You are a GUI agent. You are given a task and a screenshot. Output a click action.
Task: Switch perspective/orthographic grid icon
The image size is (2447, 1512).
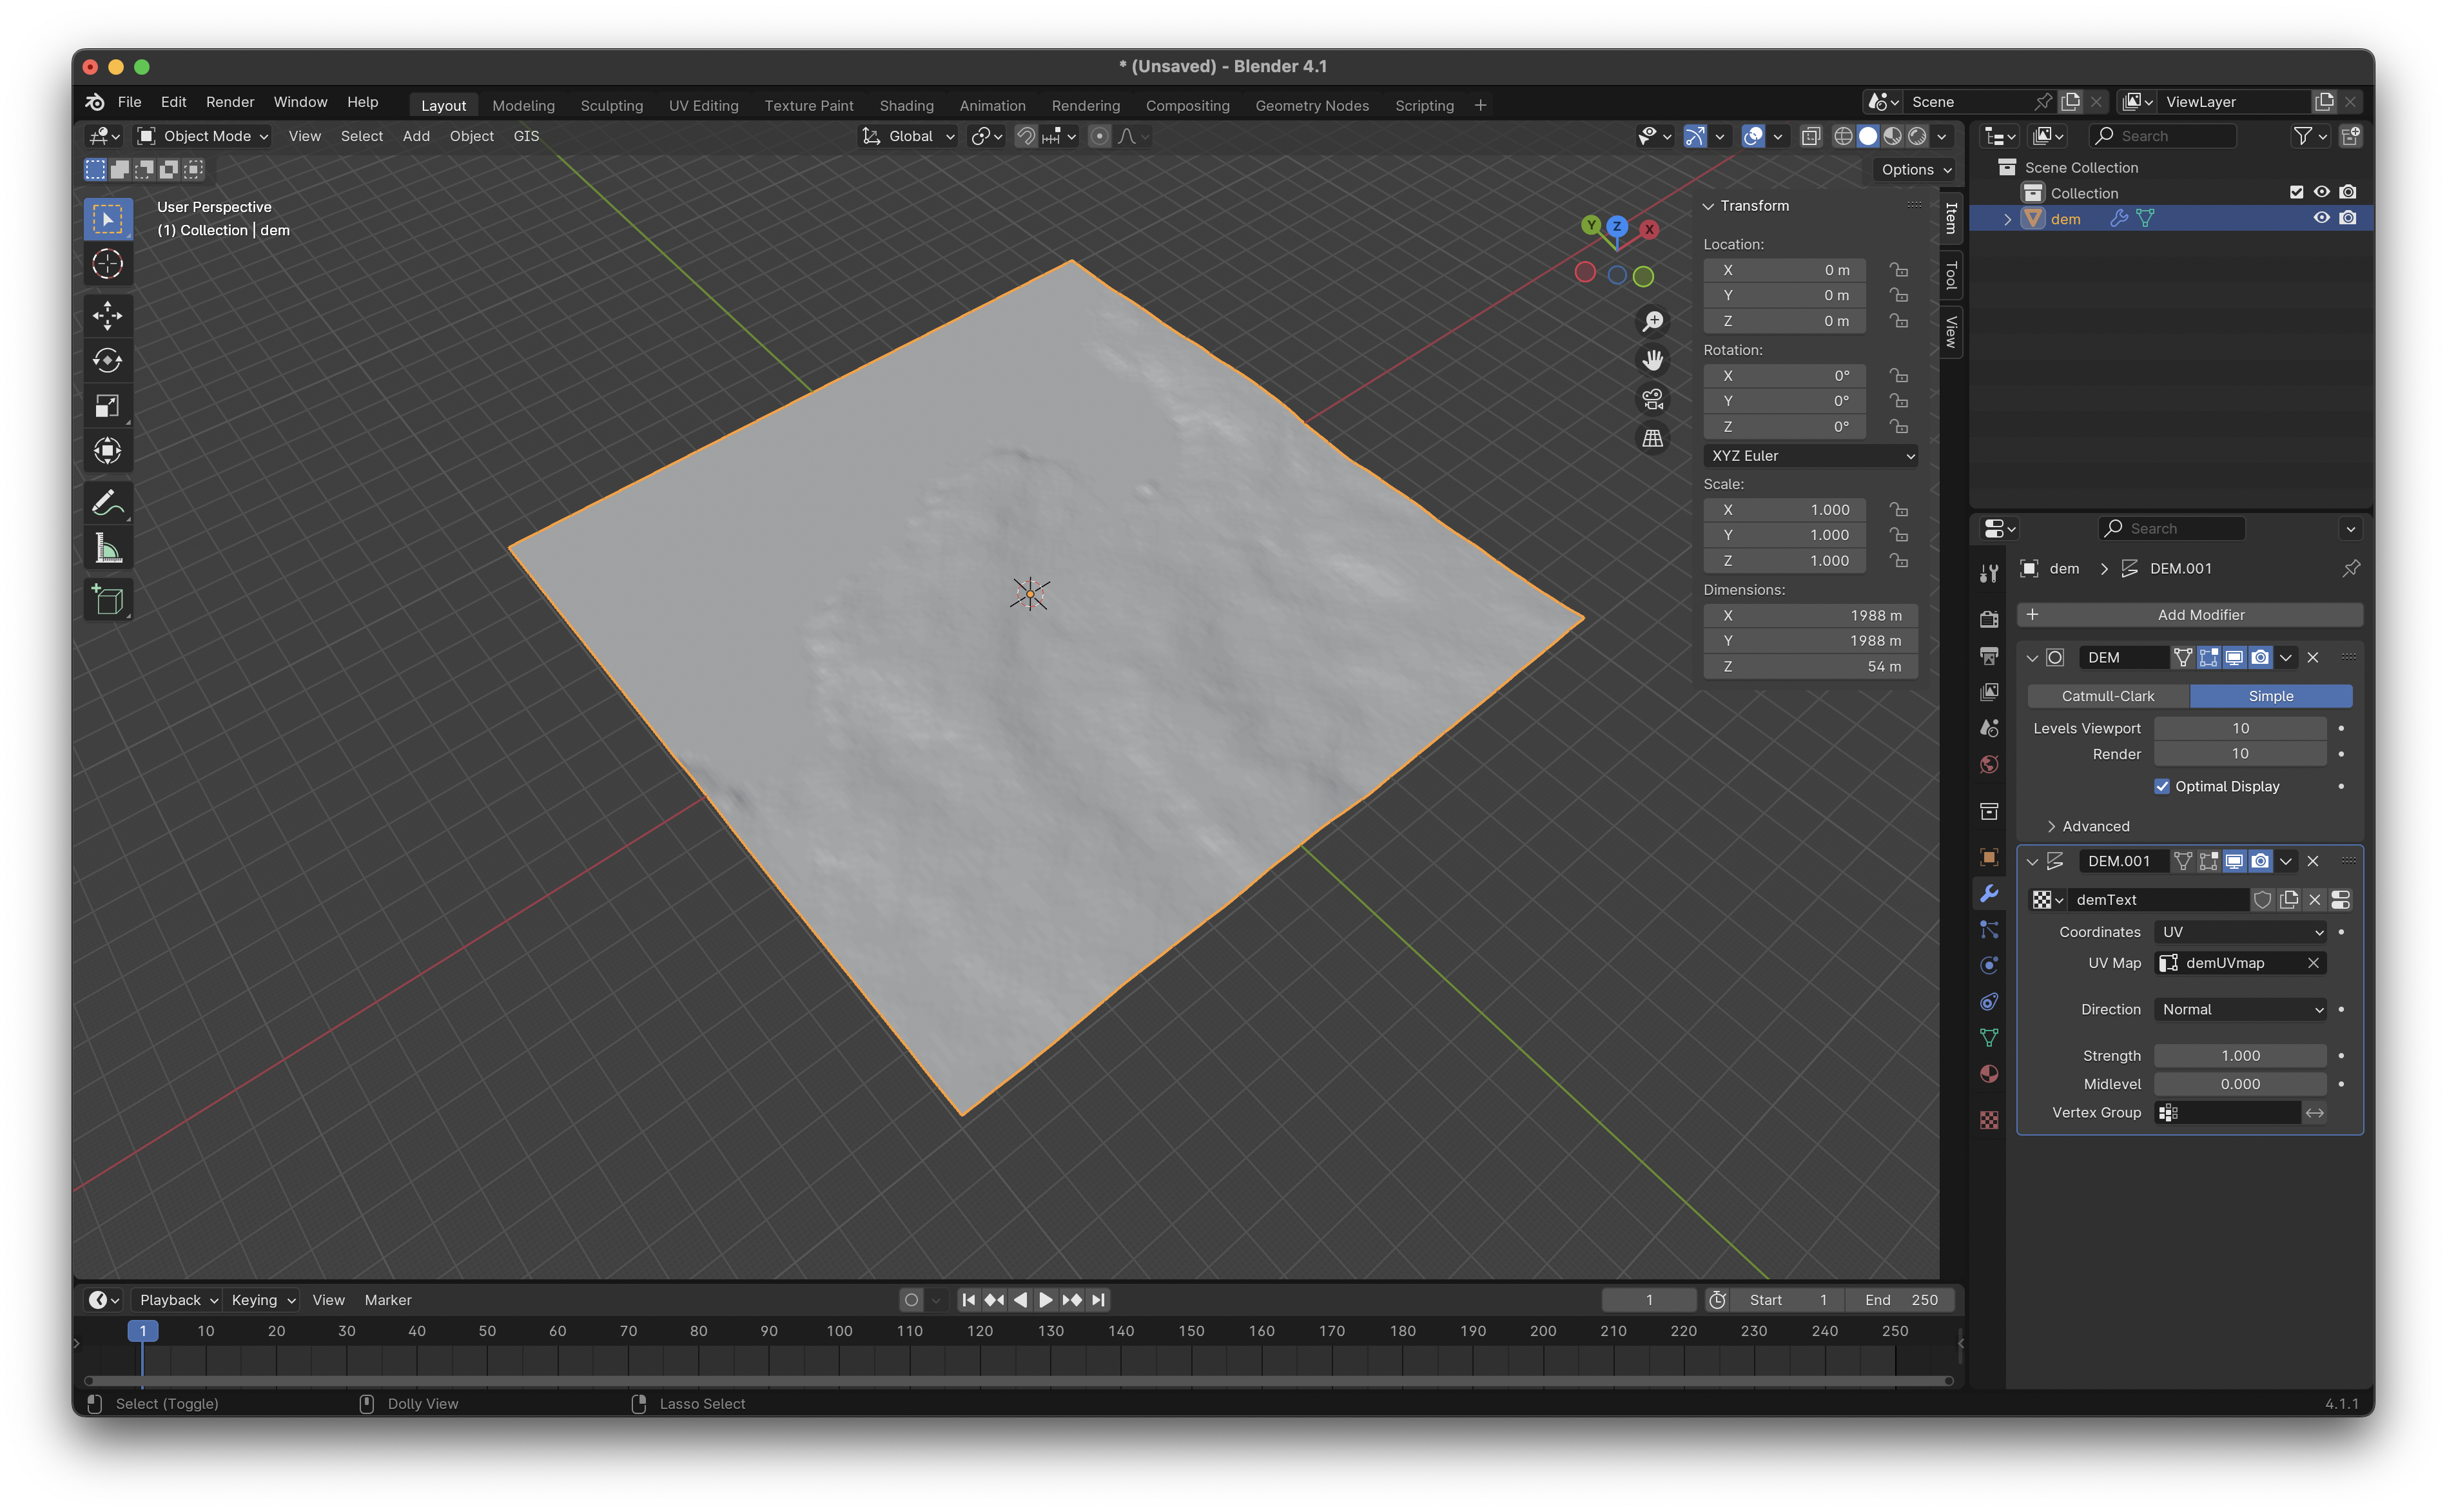1653,438
